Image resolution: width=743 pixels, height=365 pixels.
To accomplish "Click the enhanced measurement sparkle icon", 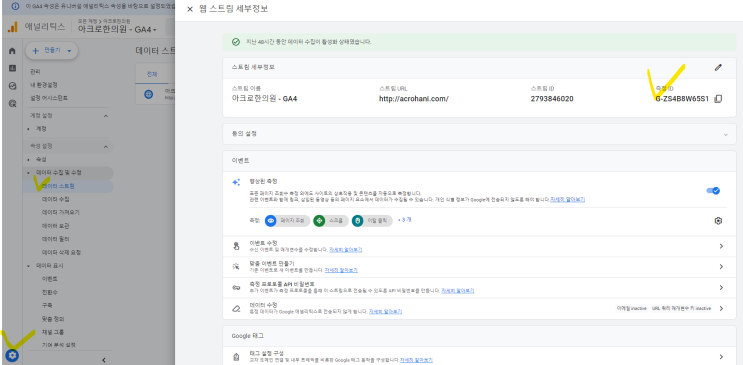I will pyautogui.click(x=236, y=182).
